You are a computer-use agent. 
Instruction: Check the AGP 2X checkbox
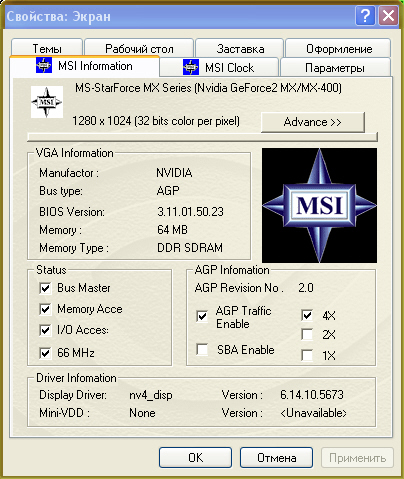tap(307, 334)
